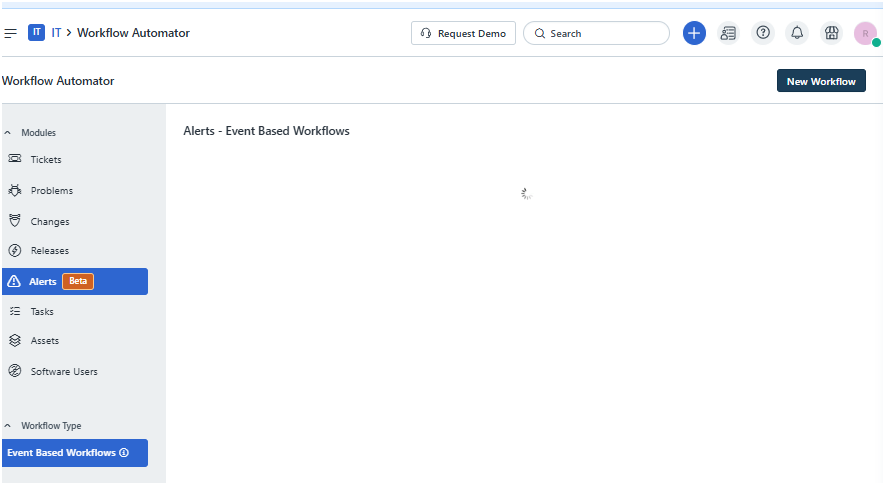Click the Tickets ticket icon
885x485 pixels.
point(15,159)
